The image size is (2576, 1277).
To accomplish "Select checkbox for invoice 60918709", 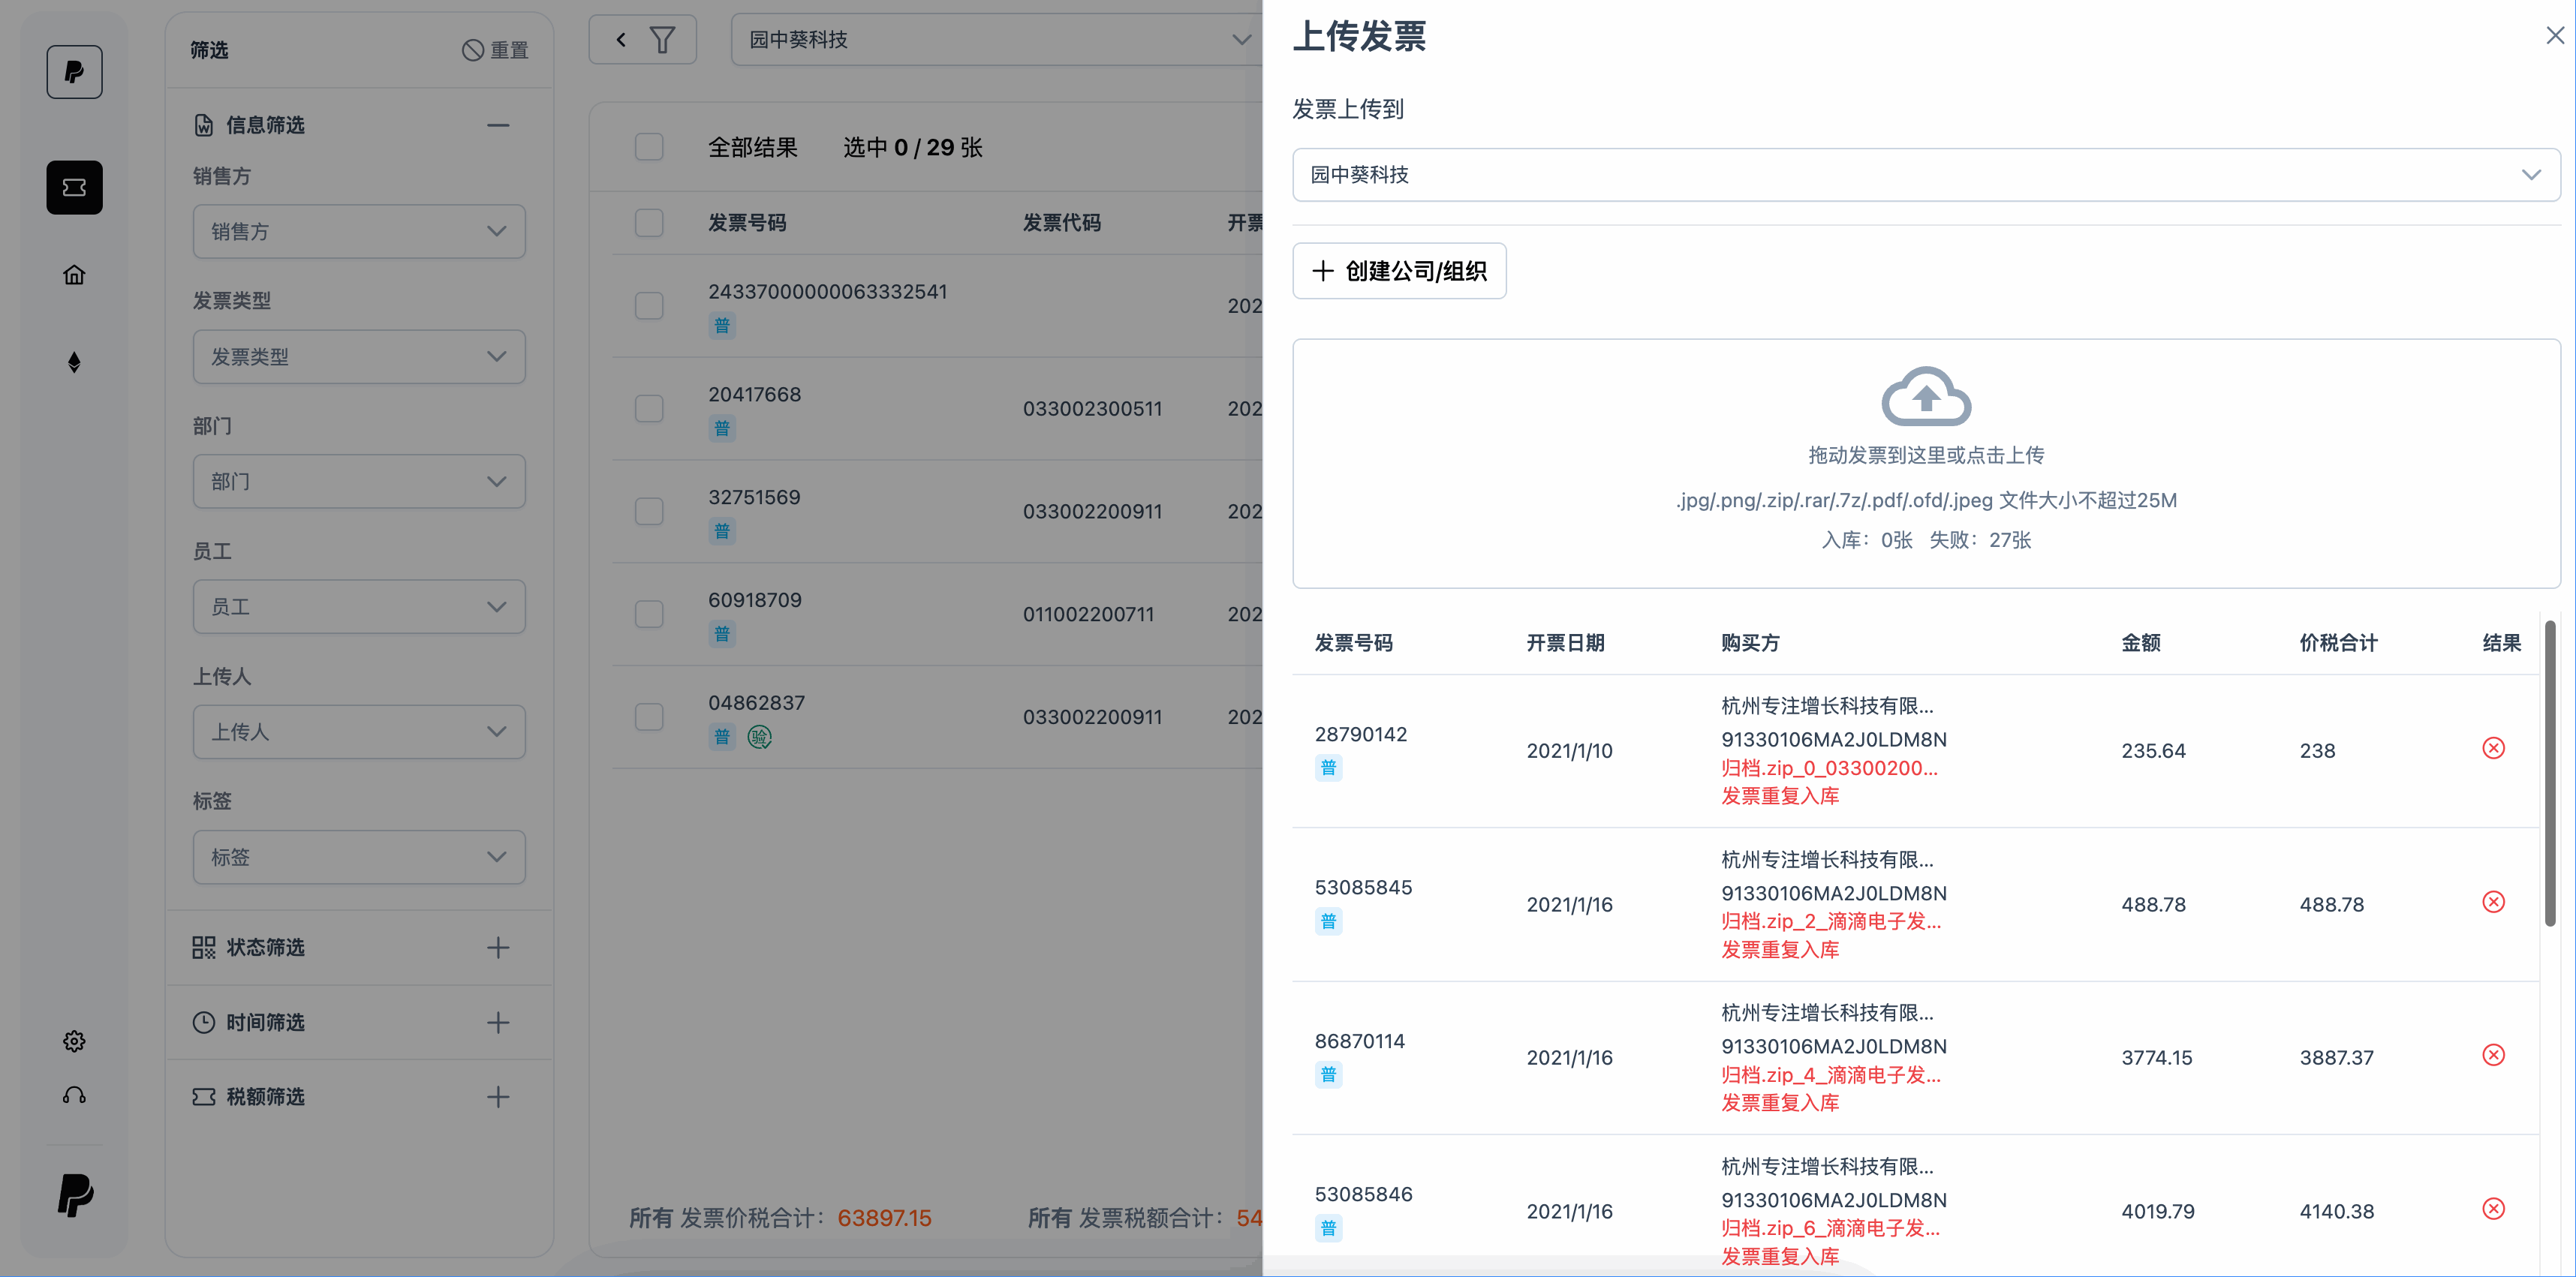I will point(649,614).
